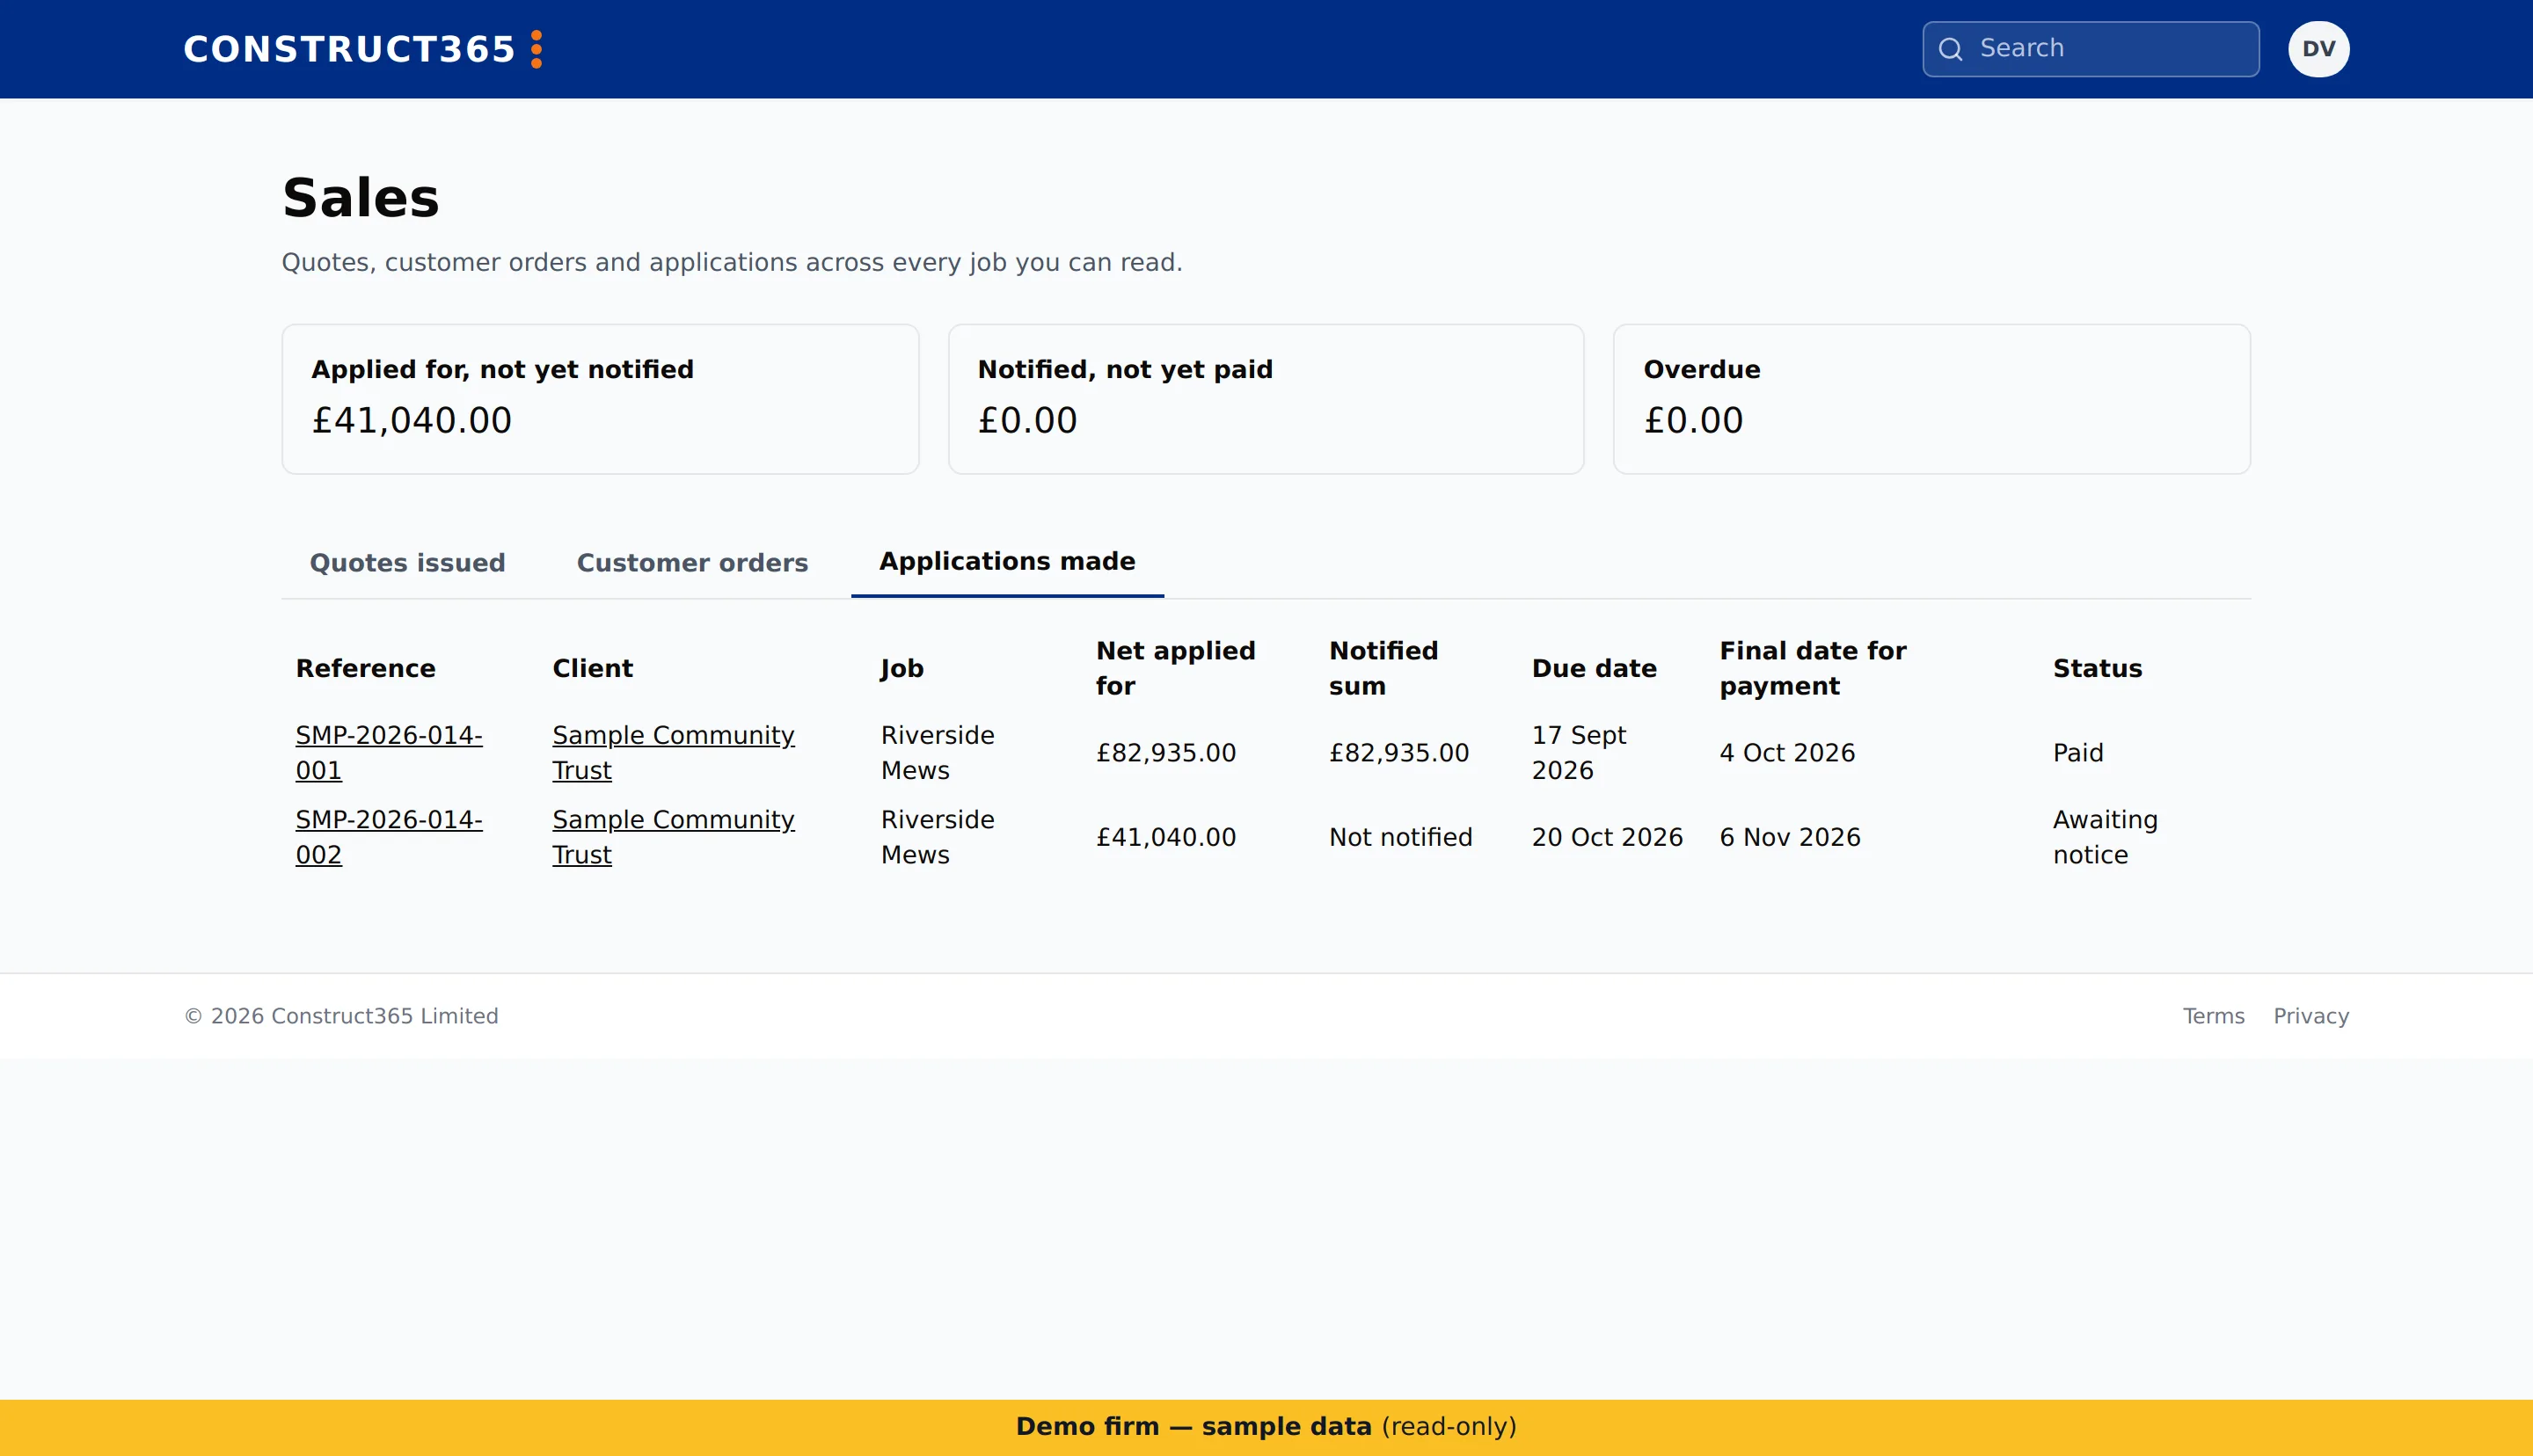
Task: Switch to the Quotes issued tab
Action: 407,563
